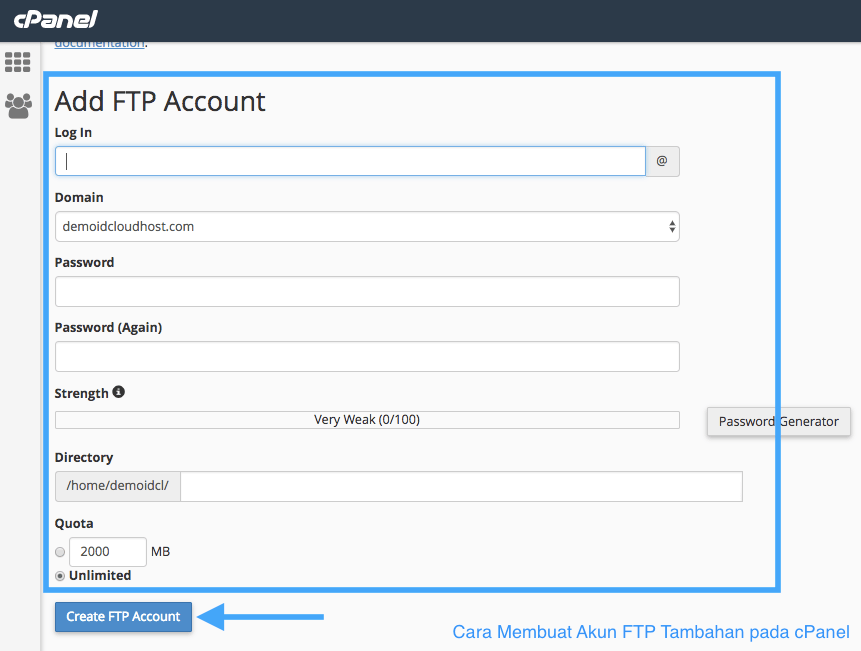Click the /home/demoidcl/ directory prefix
This screenshot has width=861, height=651.
[117, 486]
